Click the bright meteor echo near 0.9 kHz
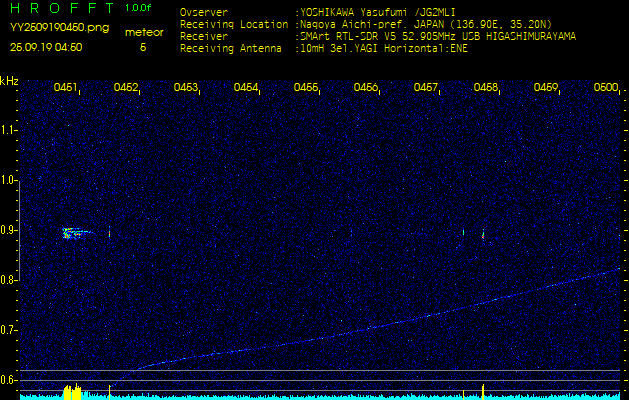Screen dimensions: 629x400 point(73,233)
